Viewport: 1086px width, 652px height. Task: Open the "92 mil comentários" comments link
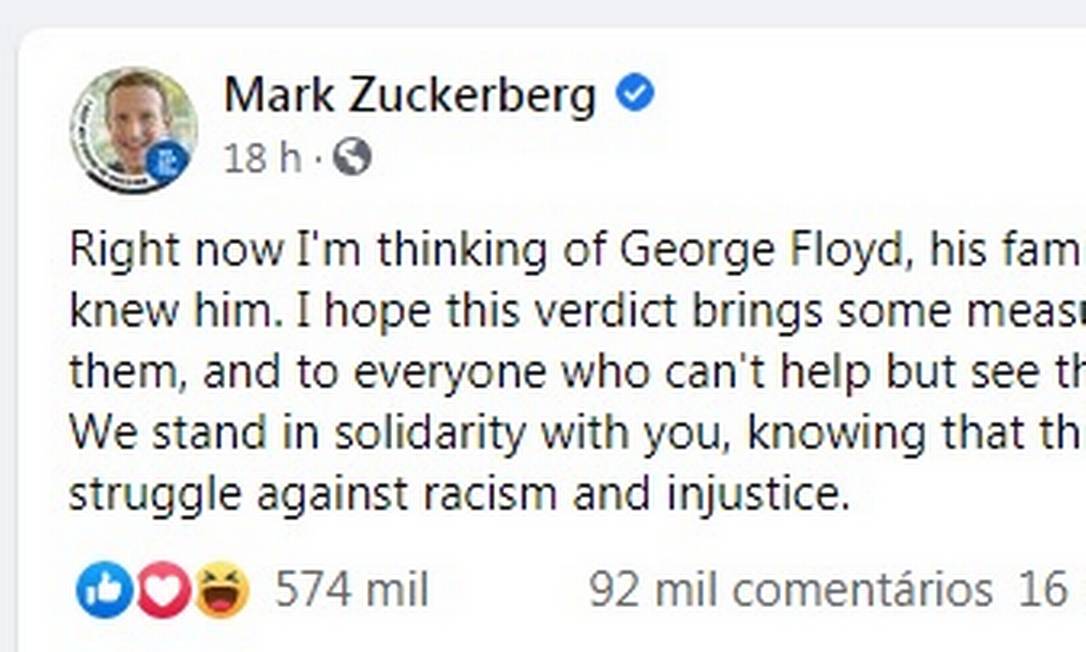coord(790,590)
